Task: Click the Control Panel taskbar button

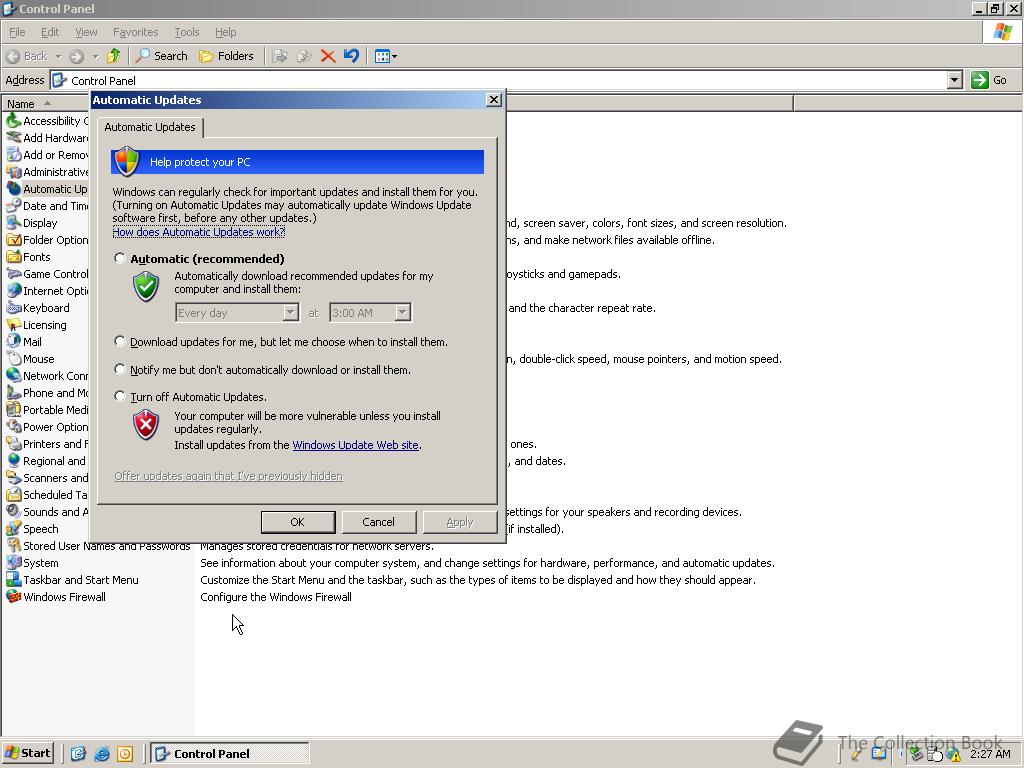Action: [230, 753]
